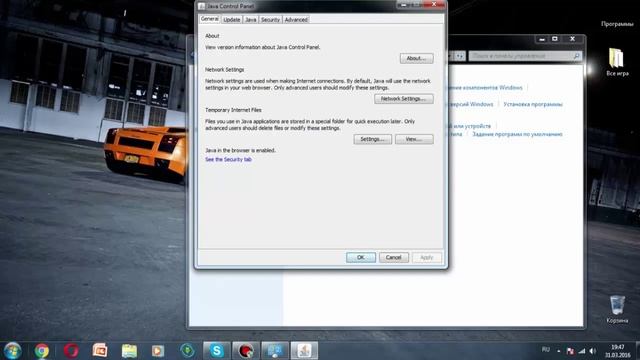Viewport: 640px width, 360px height.
Task: Dismiss dialog with Cancel button
Action: [x=393, y=258]
